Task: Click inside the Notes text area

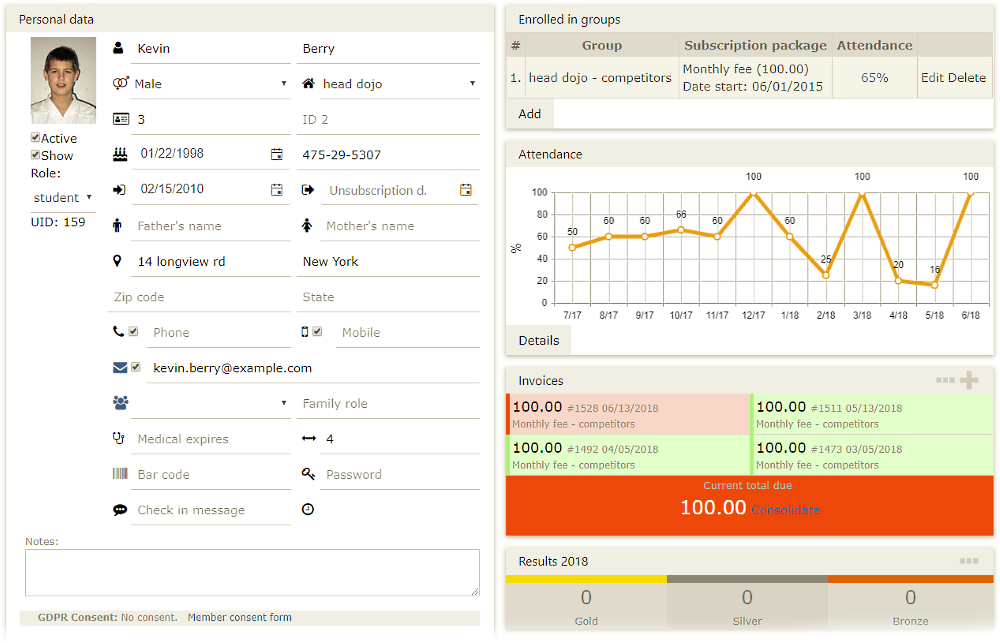Action: (250, 572)
